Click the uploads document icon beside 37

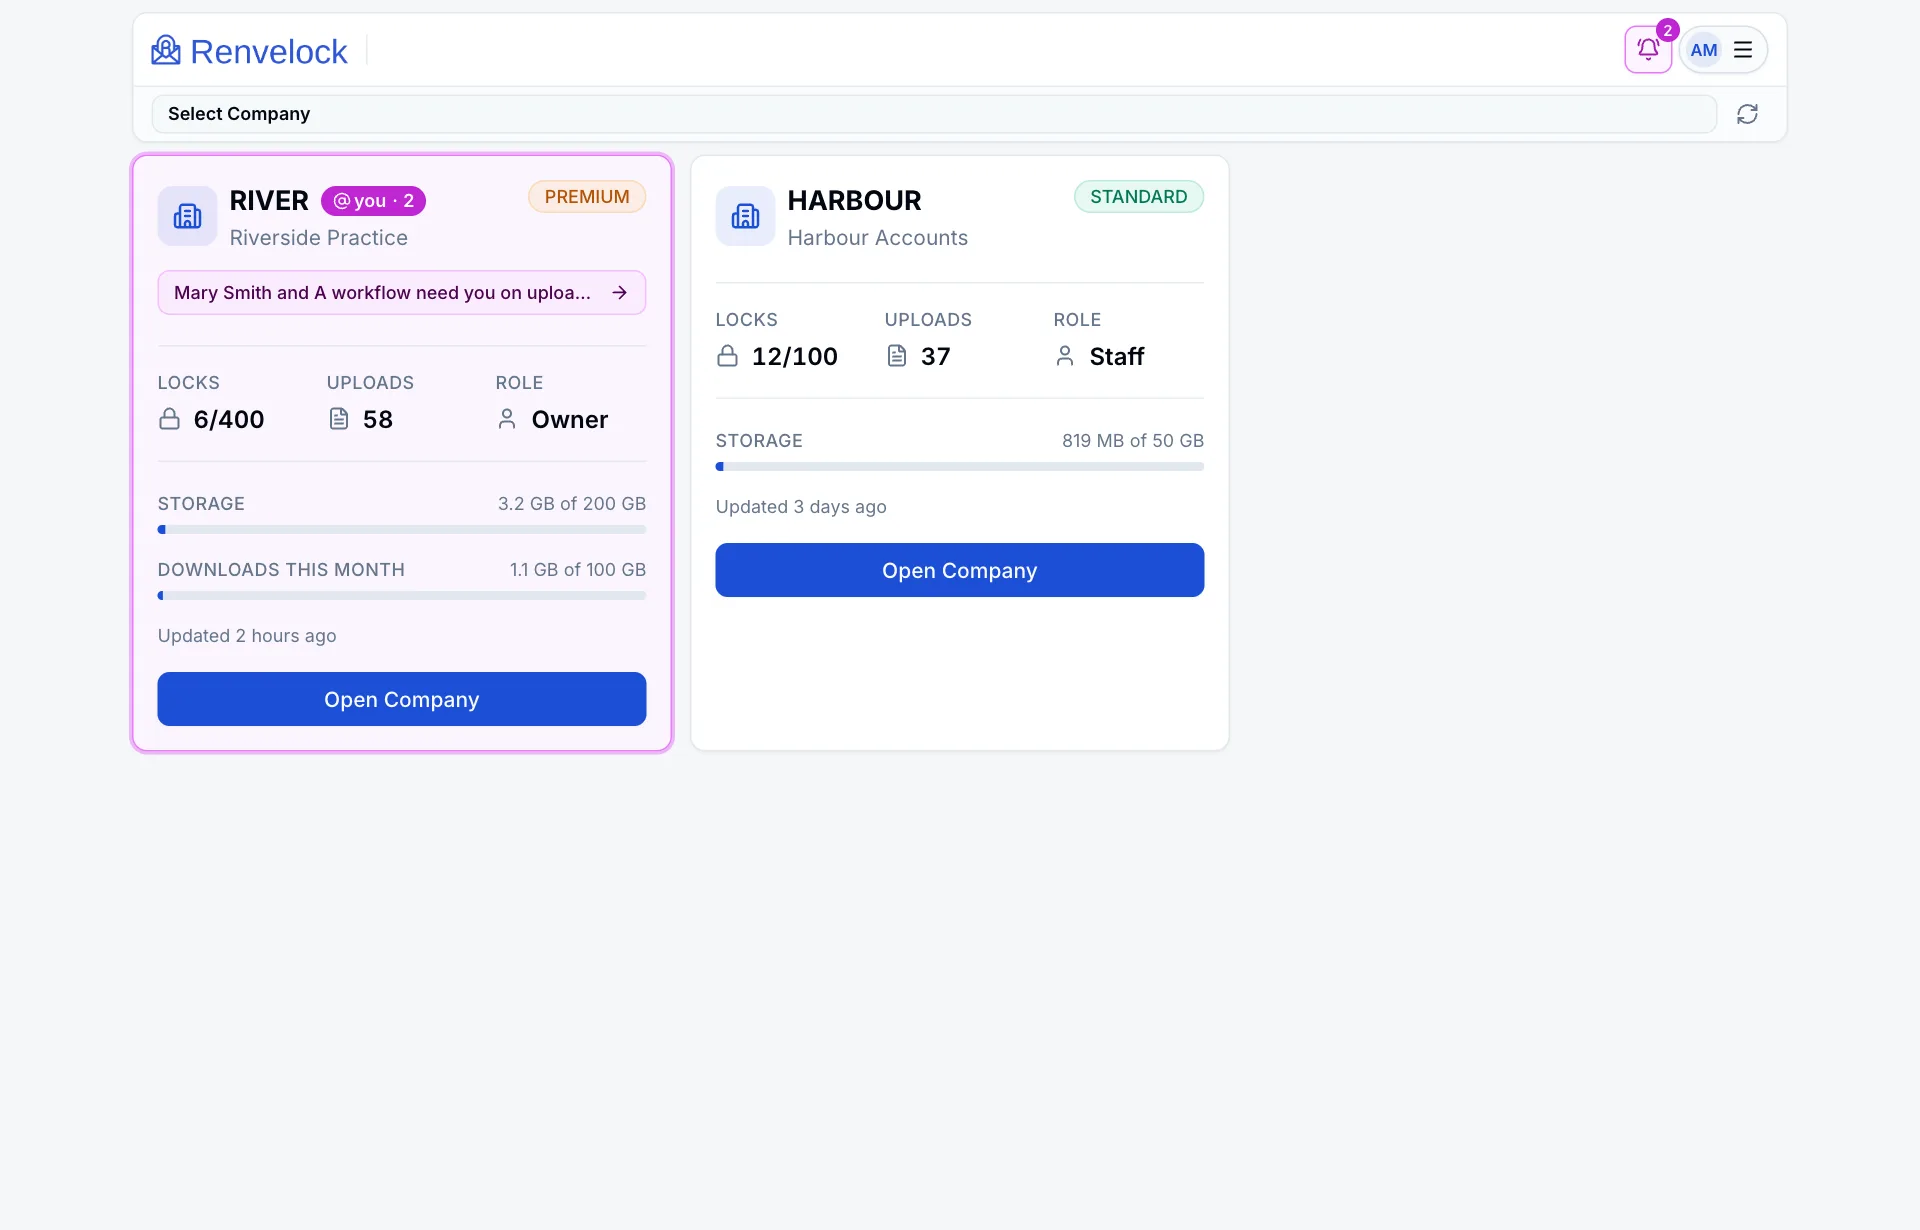pyautogui.click(x=897, y=356)
